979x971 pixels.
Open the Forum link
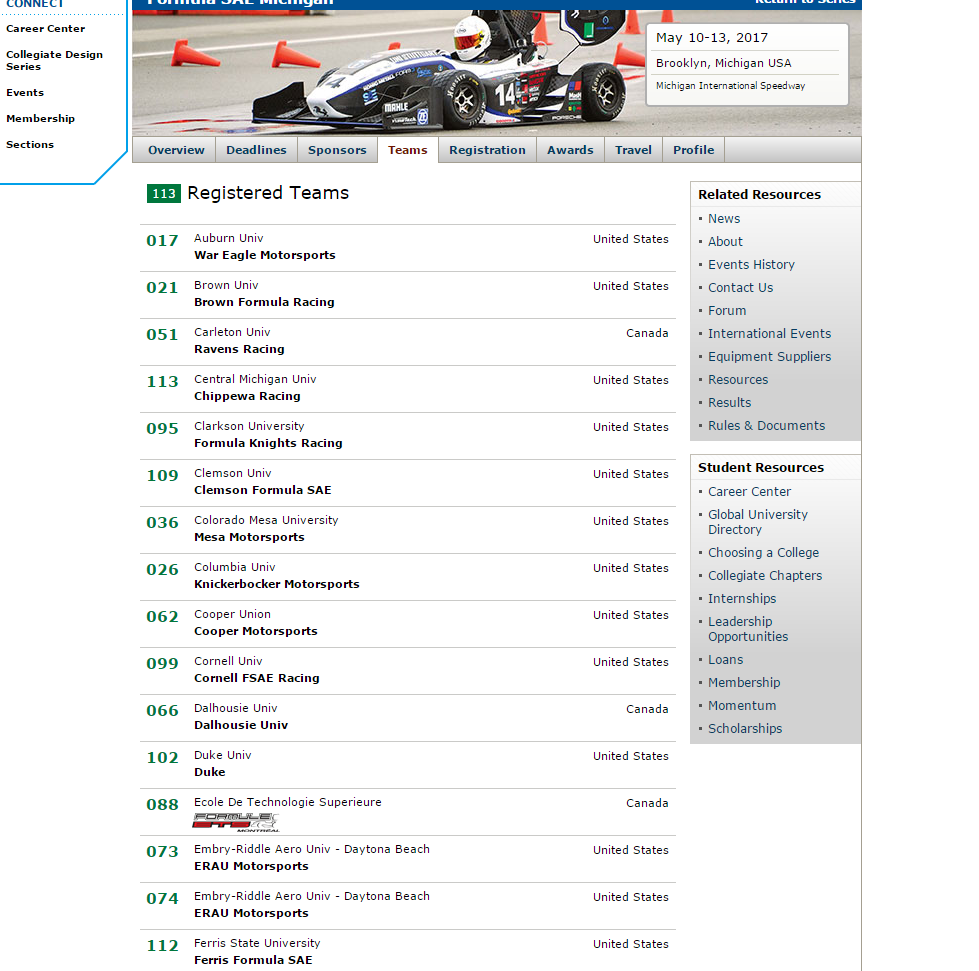727,311
